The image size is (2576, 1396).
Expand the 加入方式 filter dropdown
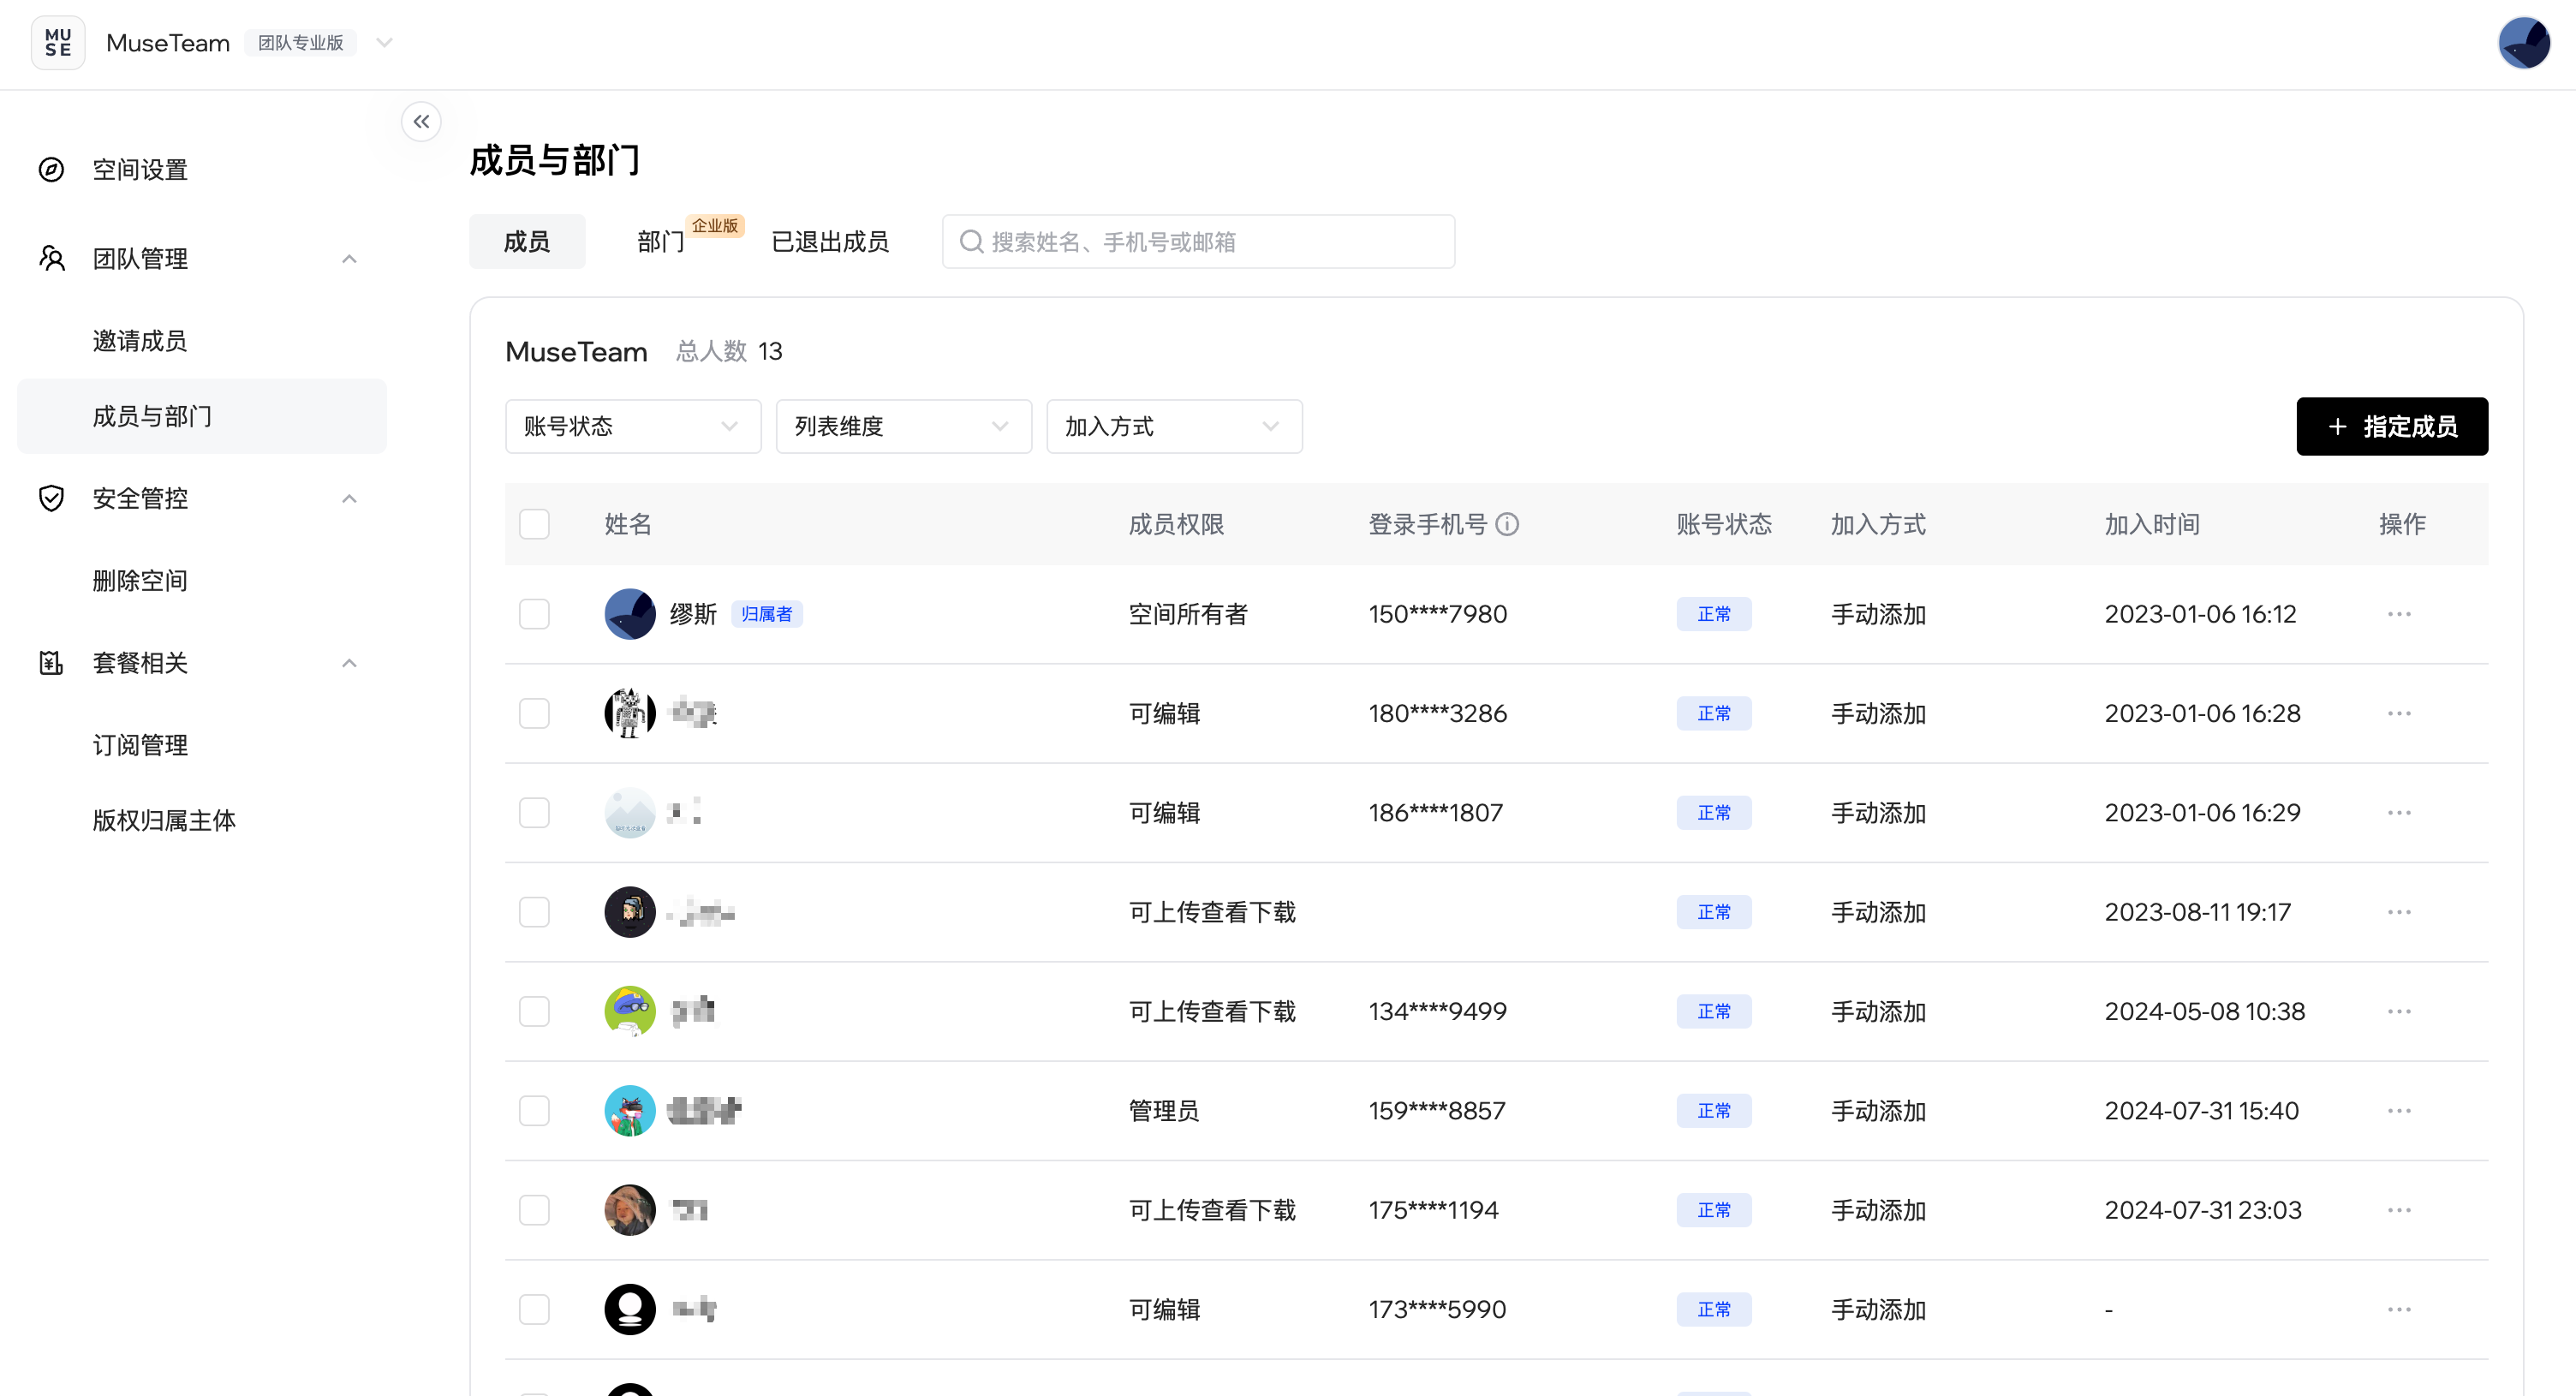[x=1173, y=427]
